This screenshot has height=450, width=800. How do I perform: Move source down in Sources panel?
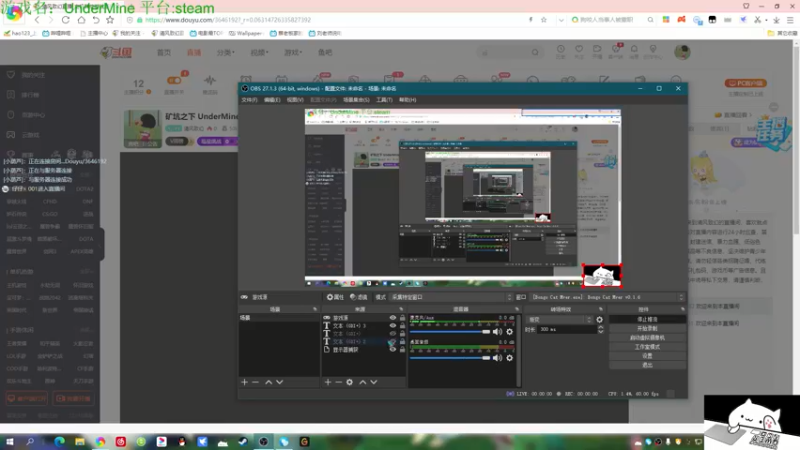click(x=374, y=382)
